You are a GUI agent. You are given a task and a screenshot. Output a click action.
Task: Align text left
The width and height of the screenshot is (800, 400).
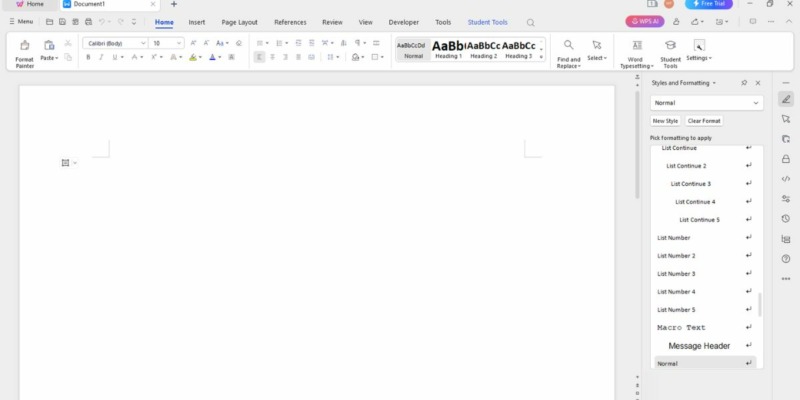click(x=259, y=57)
